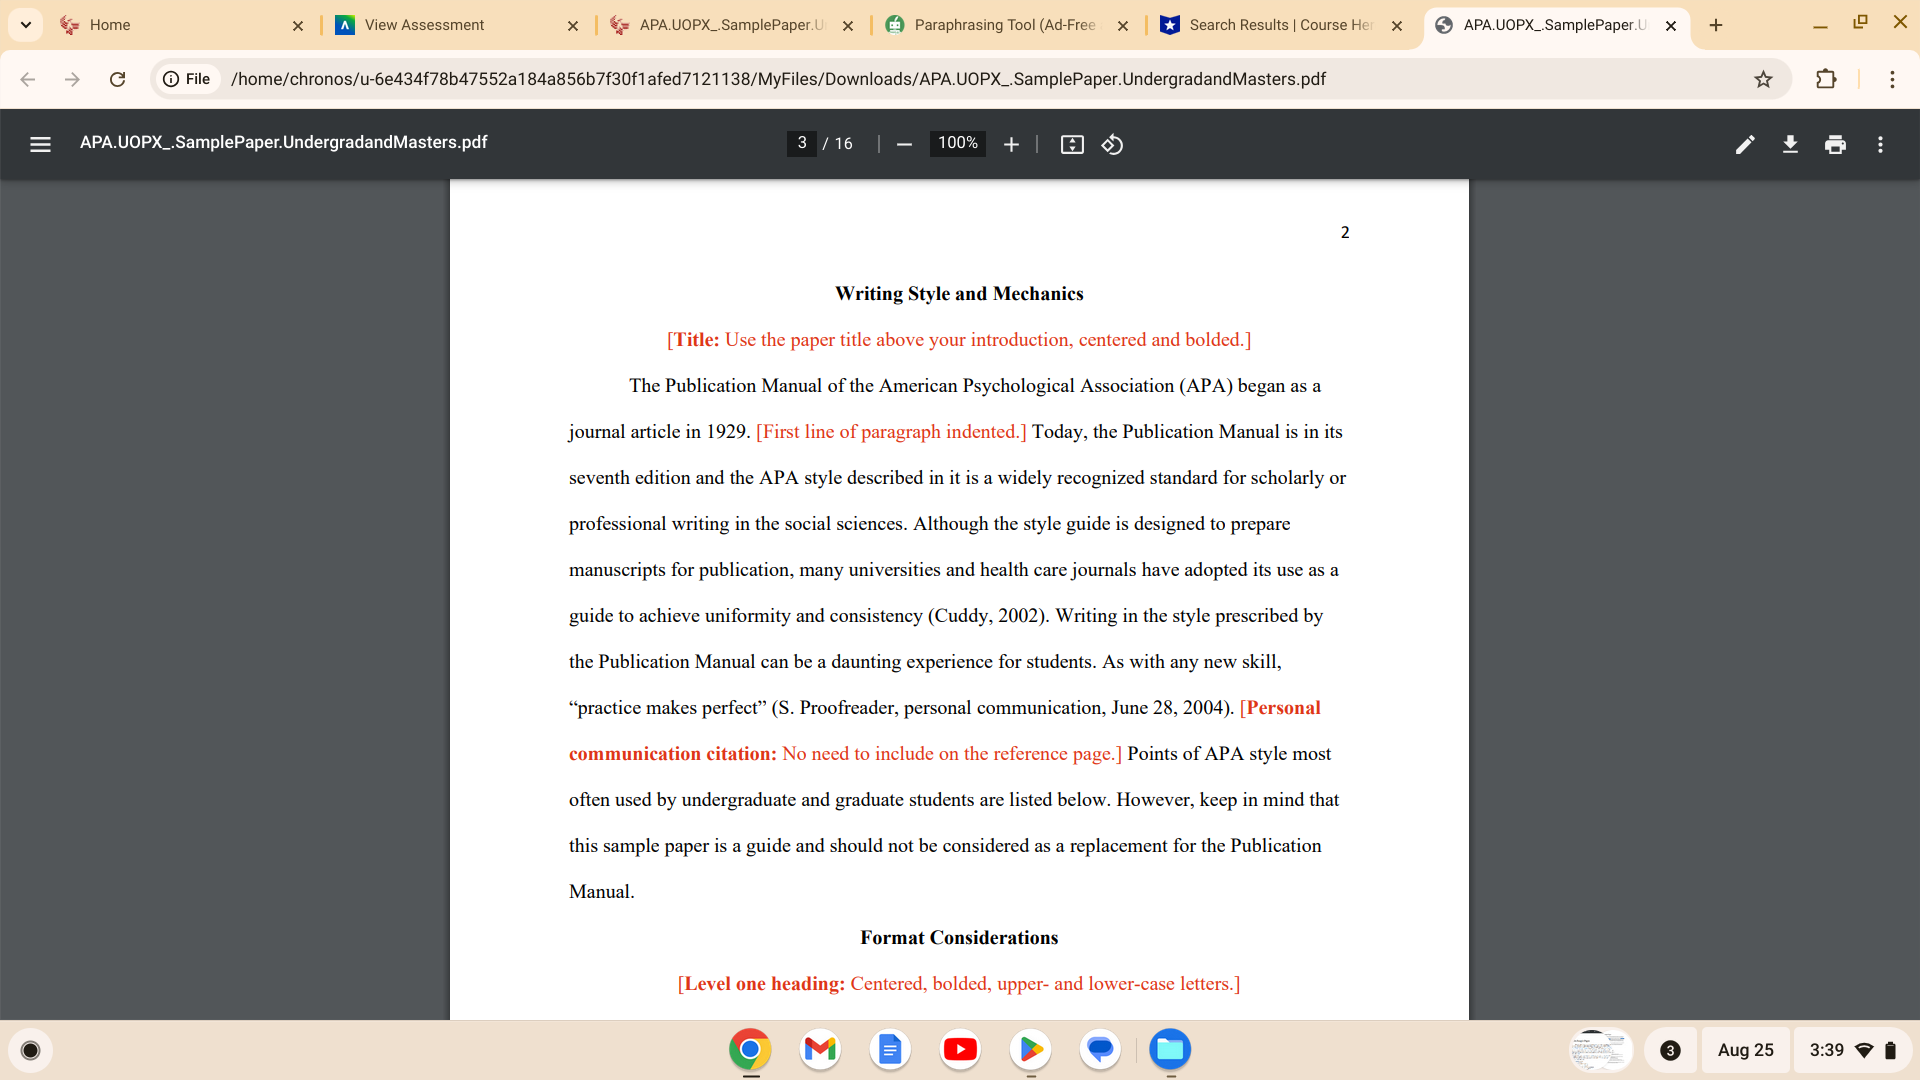Print the PDF document
1920x1080 pixels.
[1835, 144]
